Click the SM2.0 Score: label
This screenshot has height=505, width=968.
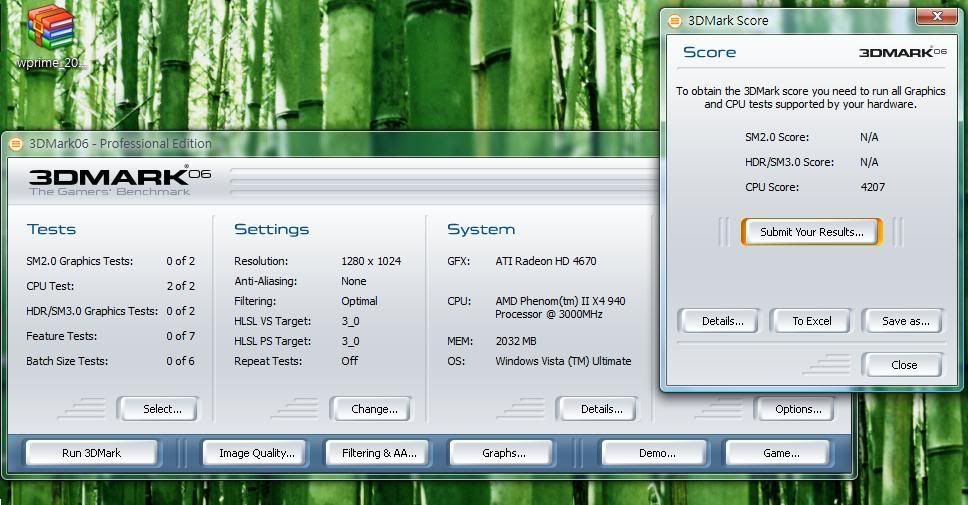click(777, 137)
